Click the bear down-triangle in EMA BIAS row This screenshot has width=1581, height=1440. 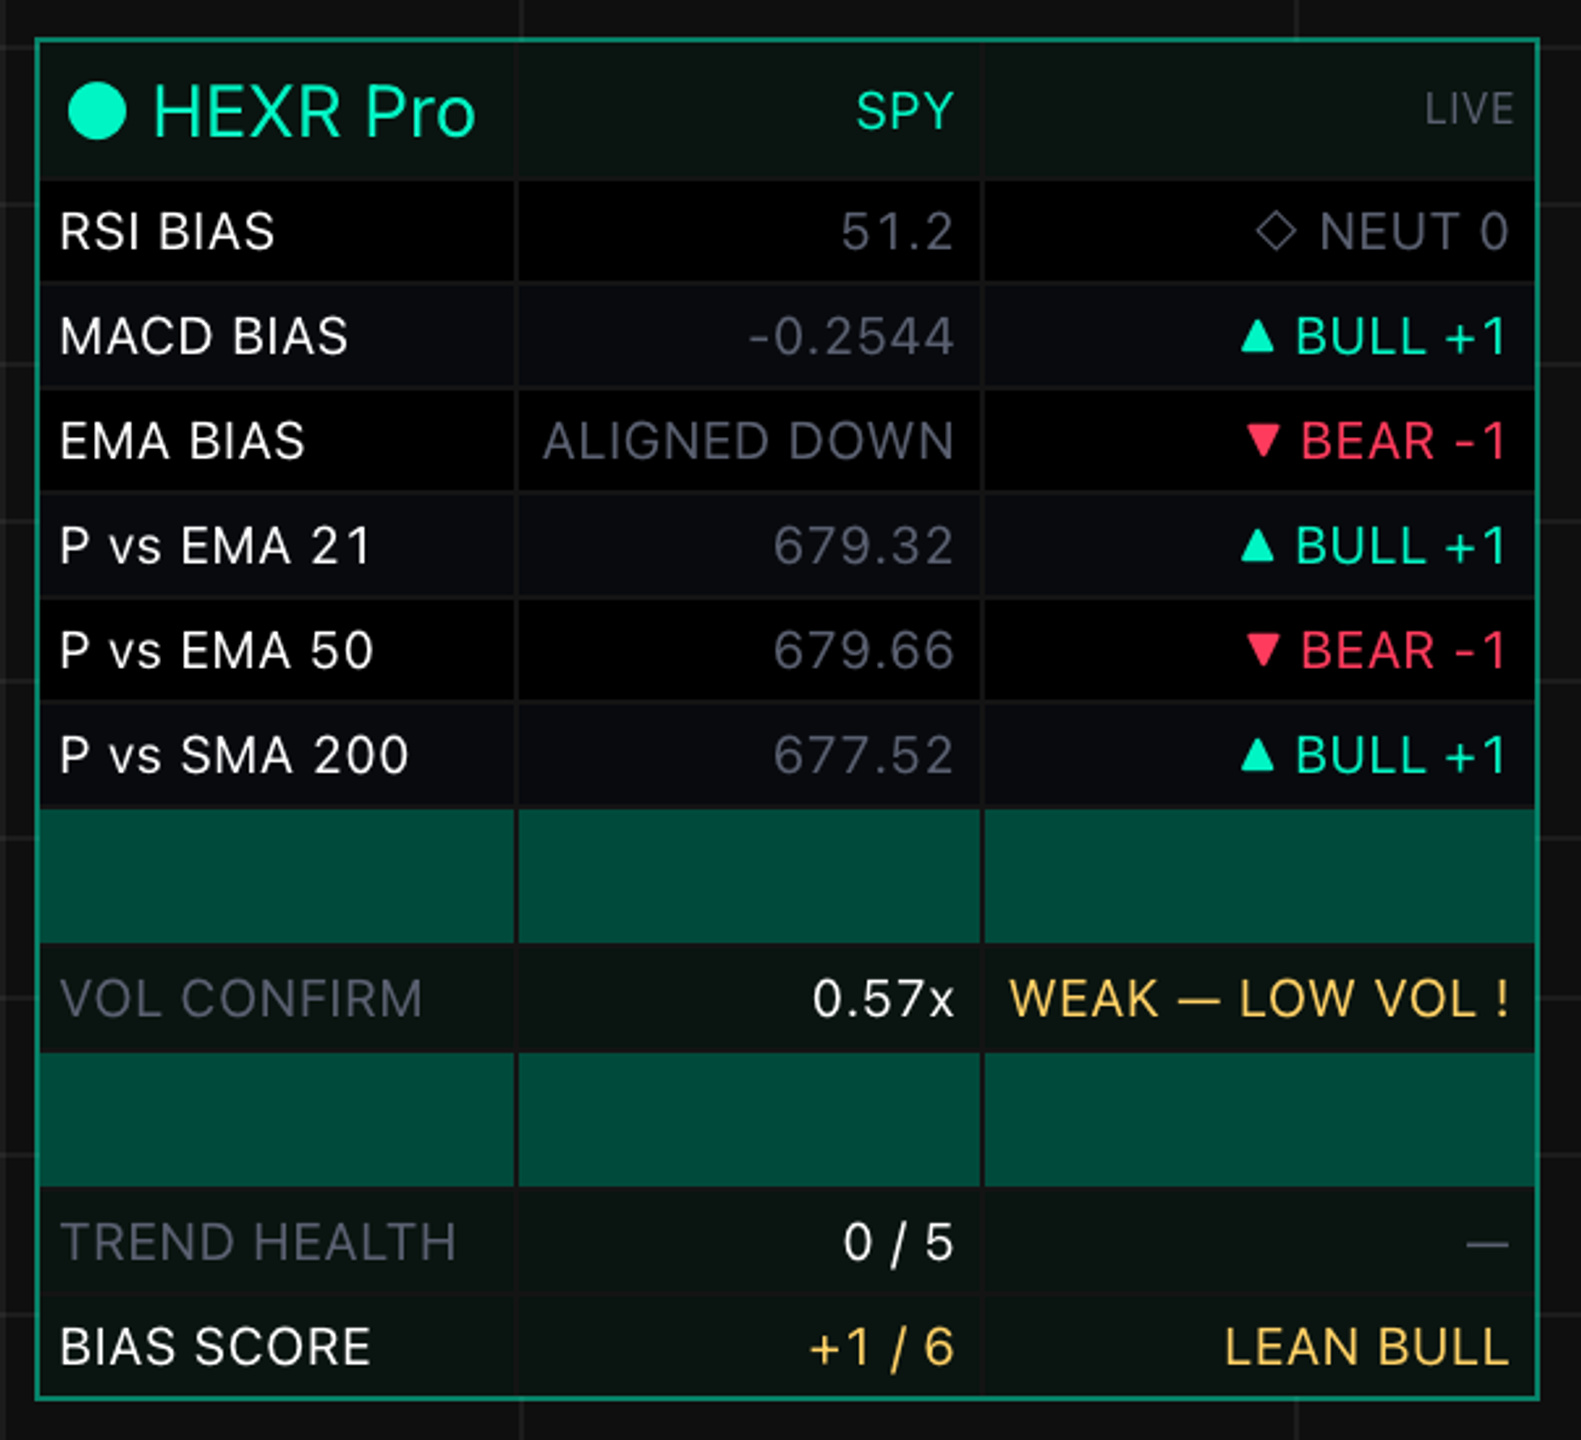(1263, 441)
